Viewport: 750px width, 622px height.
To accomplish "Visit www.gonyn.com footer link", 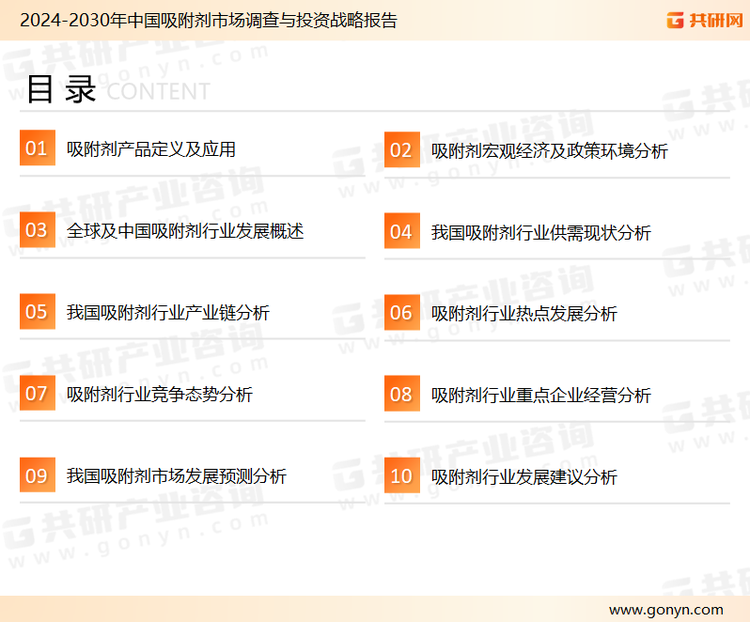I will coord(665,609).
